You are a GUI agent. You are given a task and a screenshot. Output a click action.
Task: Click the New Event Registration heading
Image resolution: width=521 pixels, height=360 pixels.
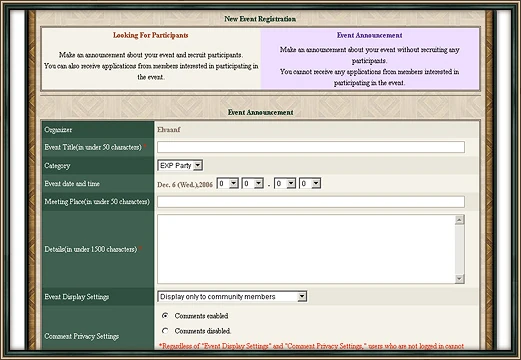coord(260,19)
